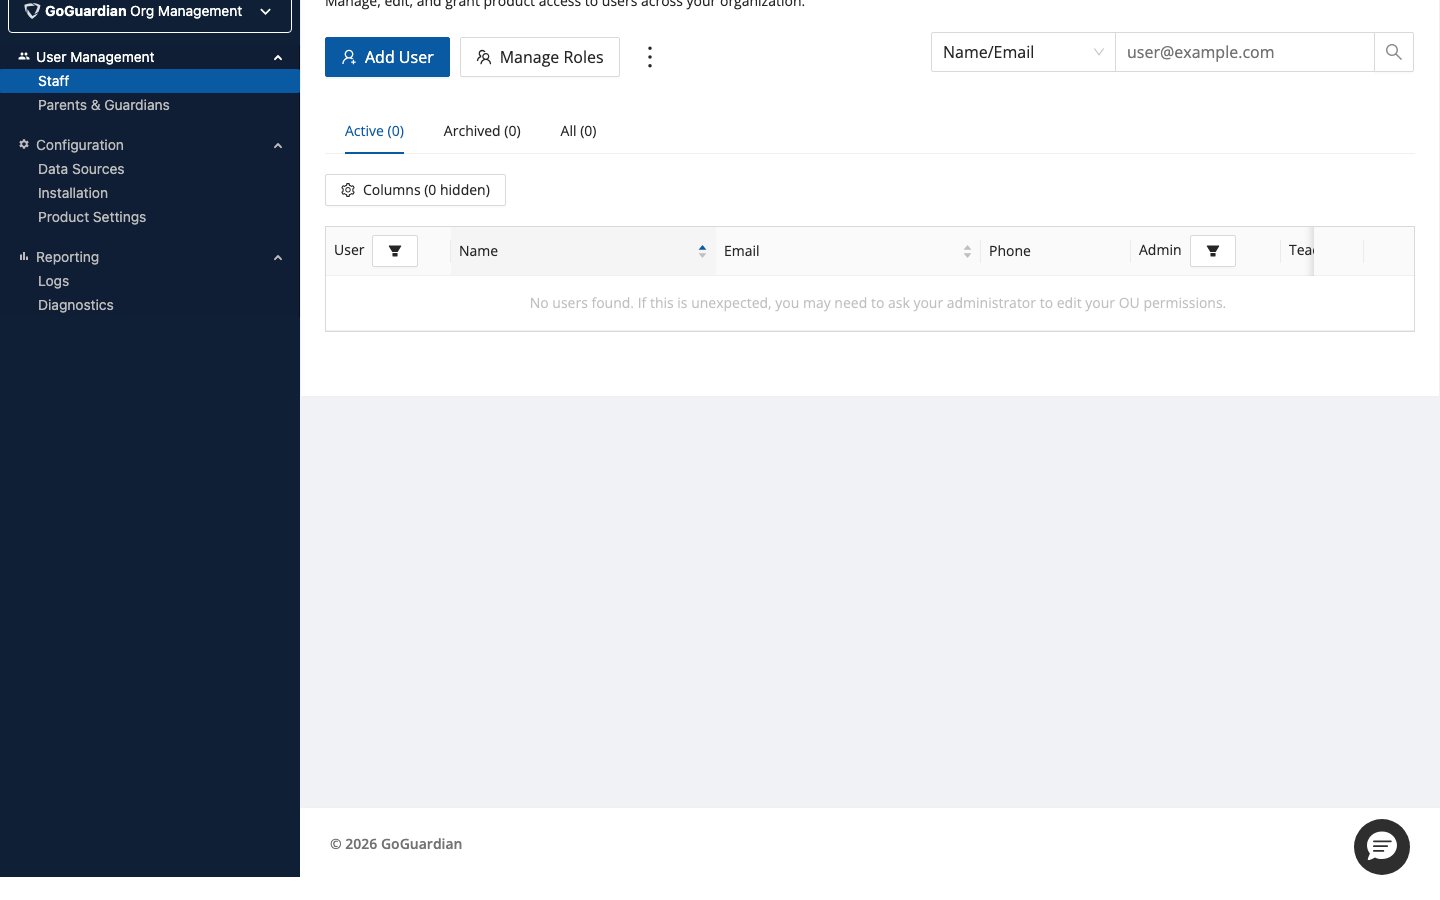Click the User Management section label

point(95,57)
